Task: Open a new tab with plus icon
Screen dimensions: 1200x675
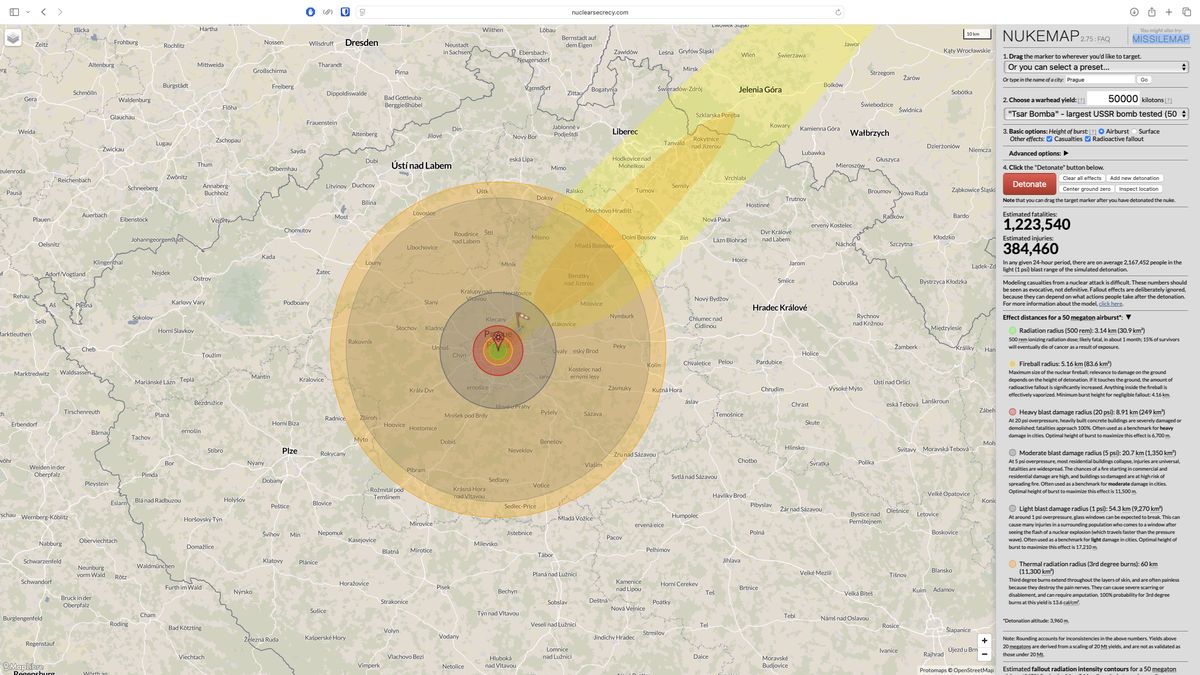Action: 1169,12
